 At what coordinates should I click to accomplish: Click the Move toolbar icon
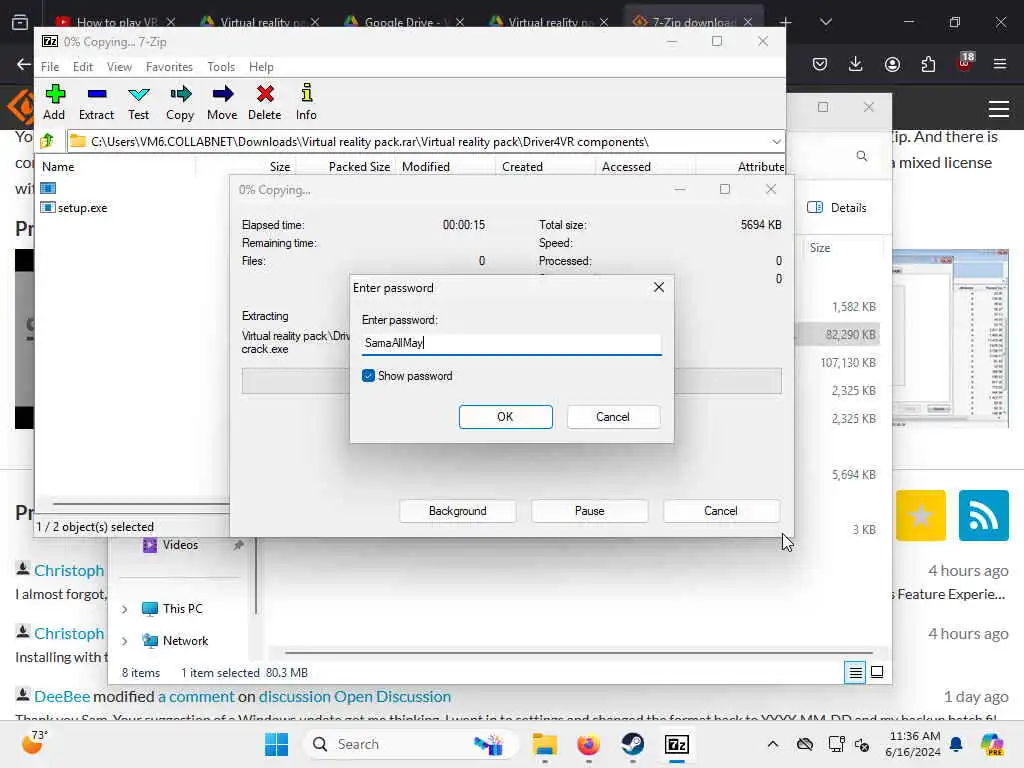click(222, 102)
